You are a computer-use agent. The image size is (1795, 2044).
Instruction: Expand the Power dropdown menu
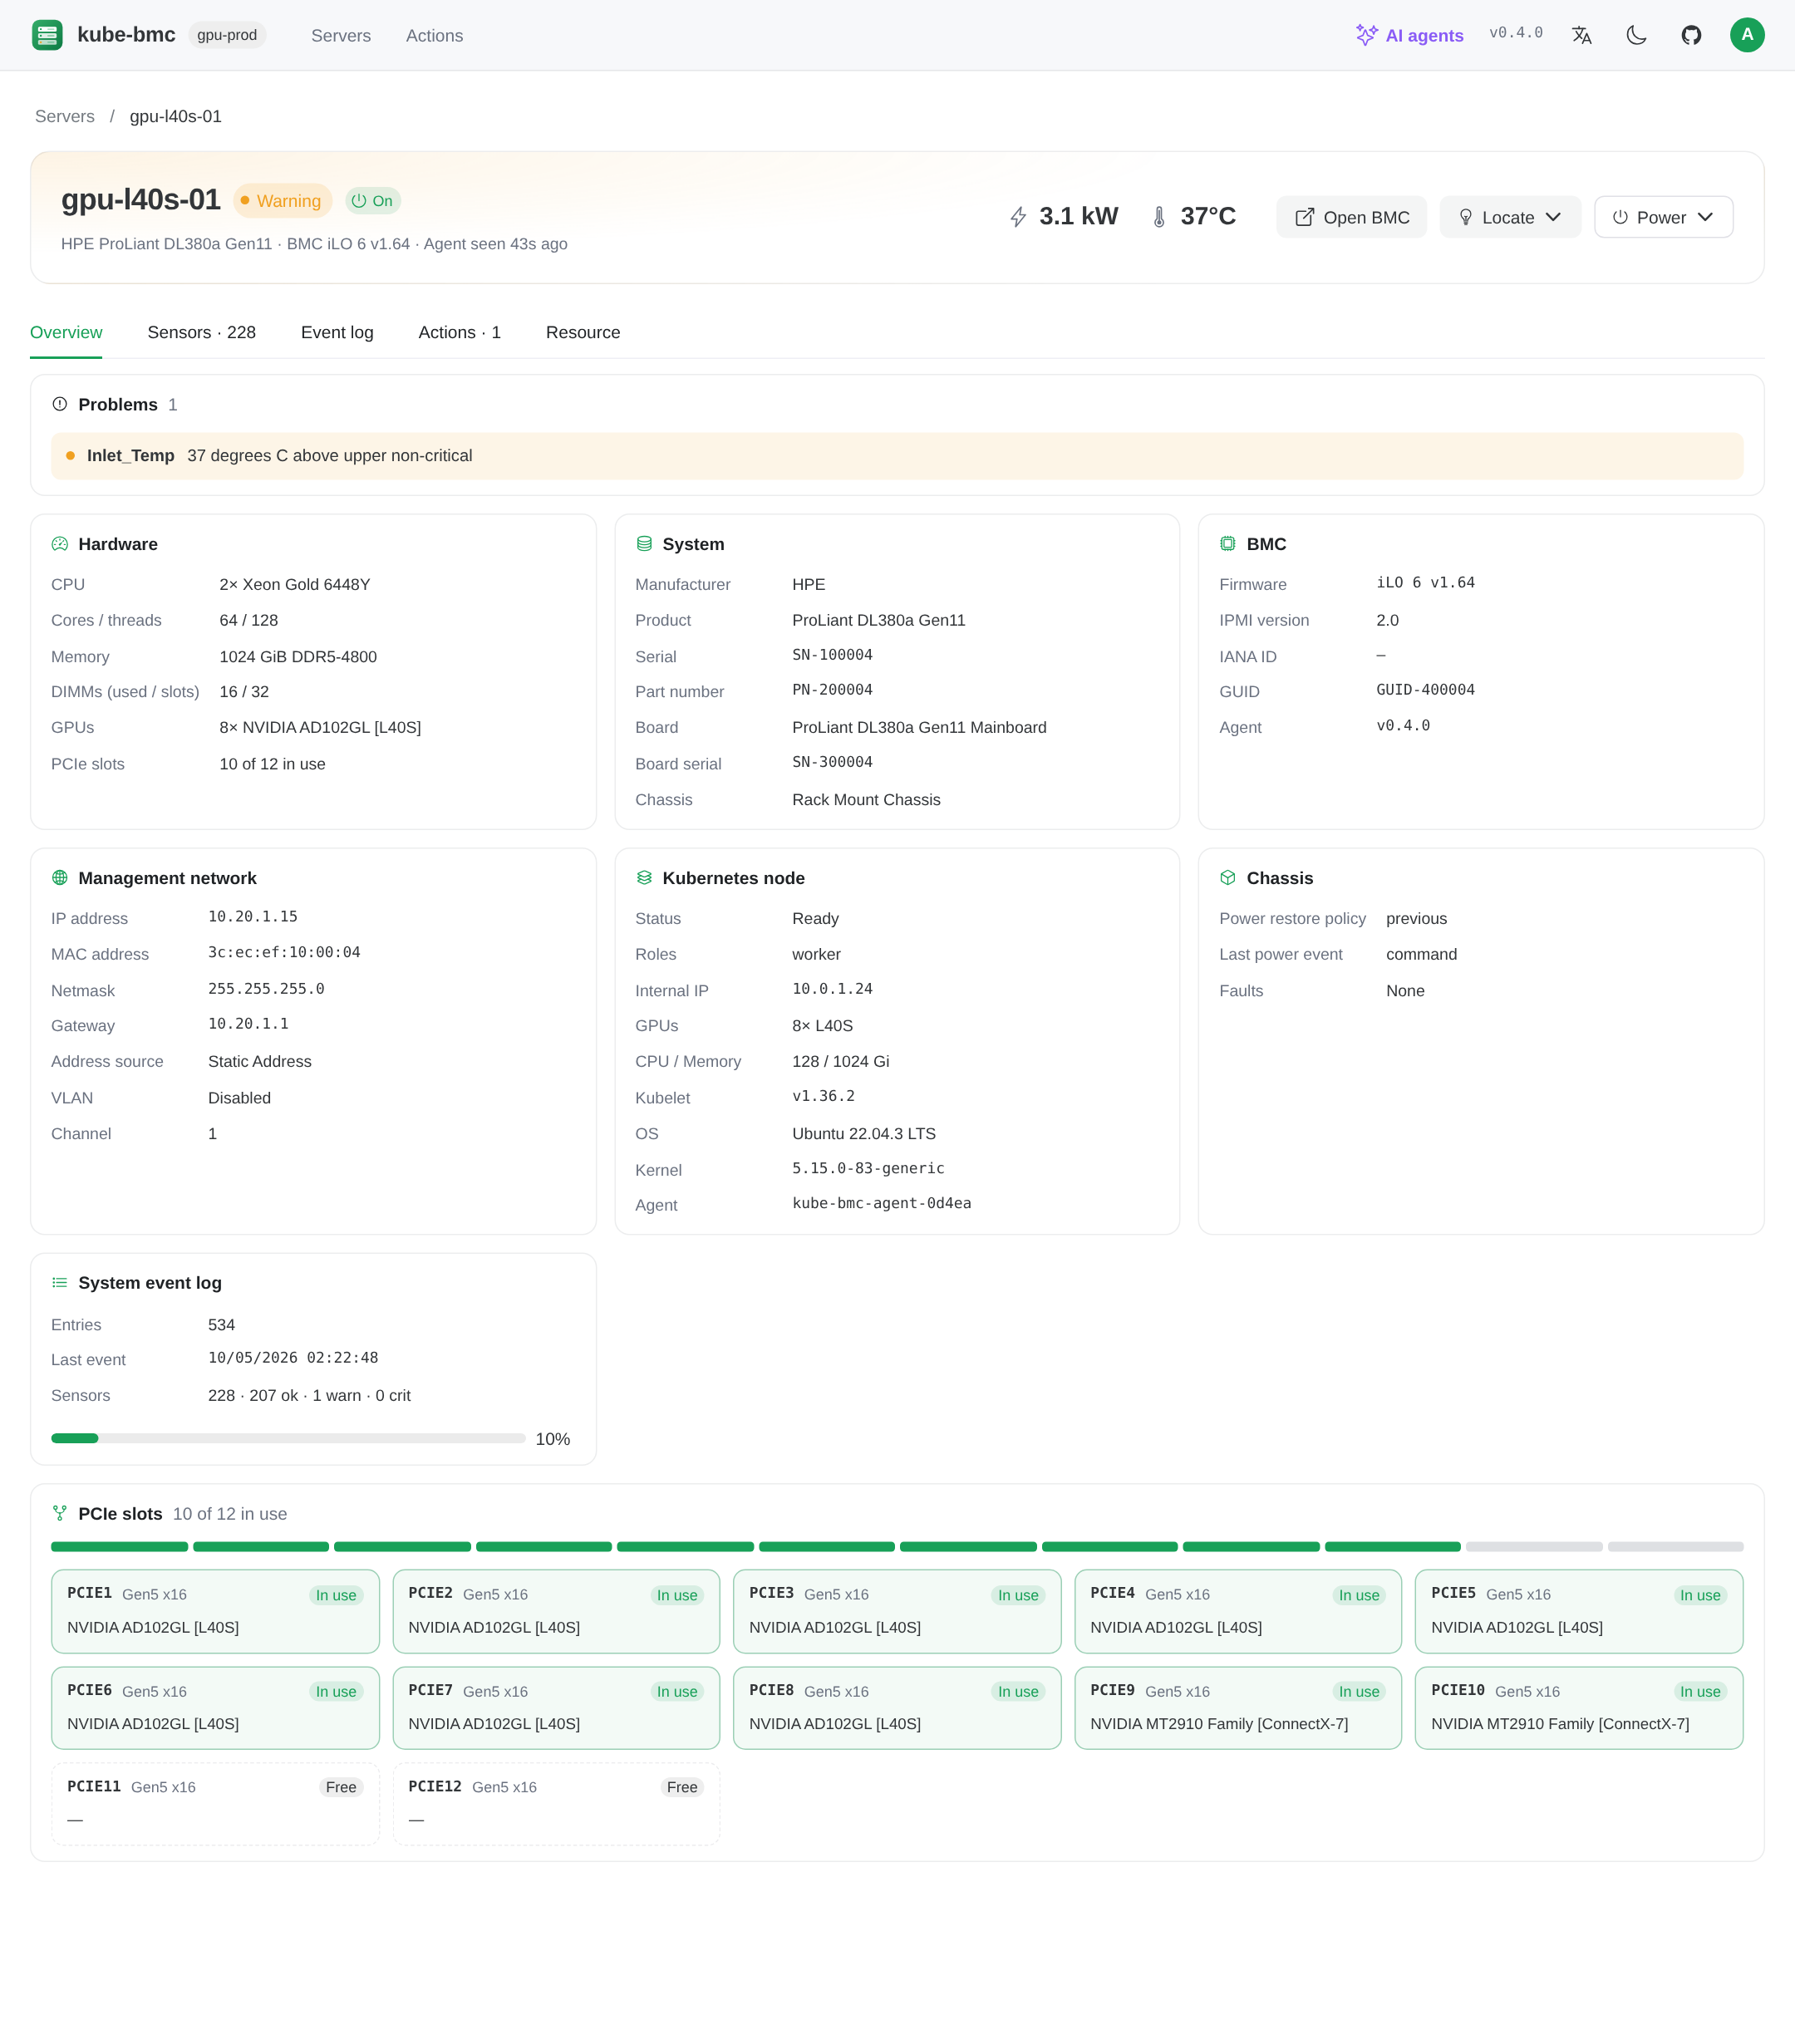pos(1663,217)
